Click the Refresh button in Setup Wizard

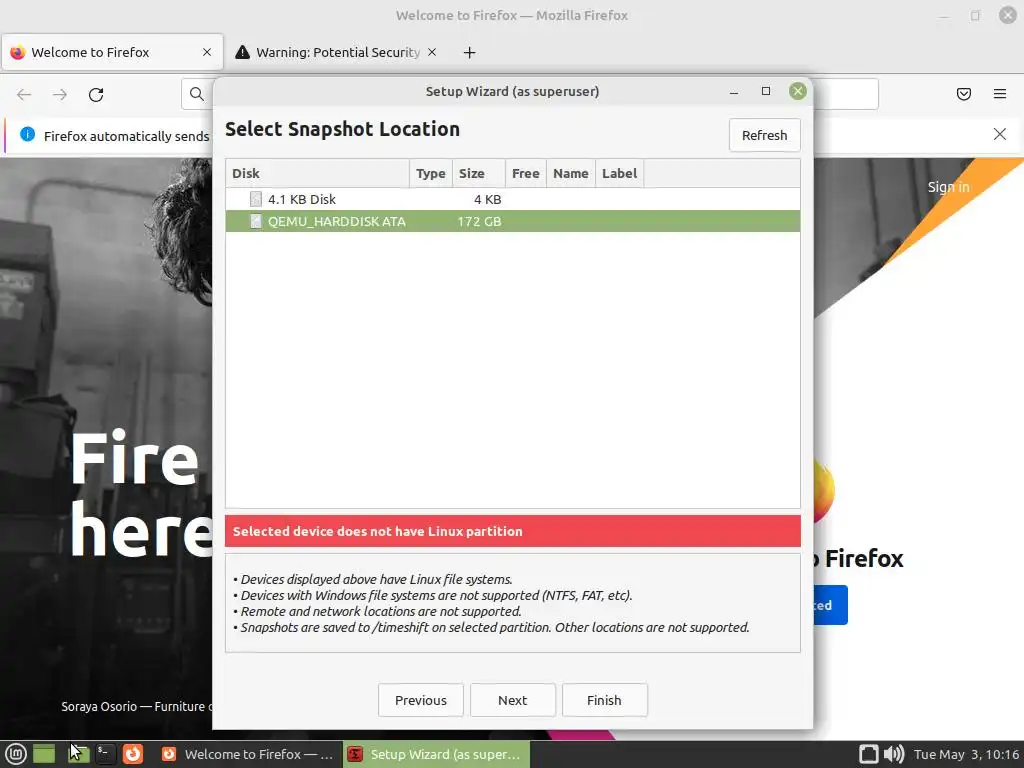(764, 135)
